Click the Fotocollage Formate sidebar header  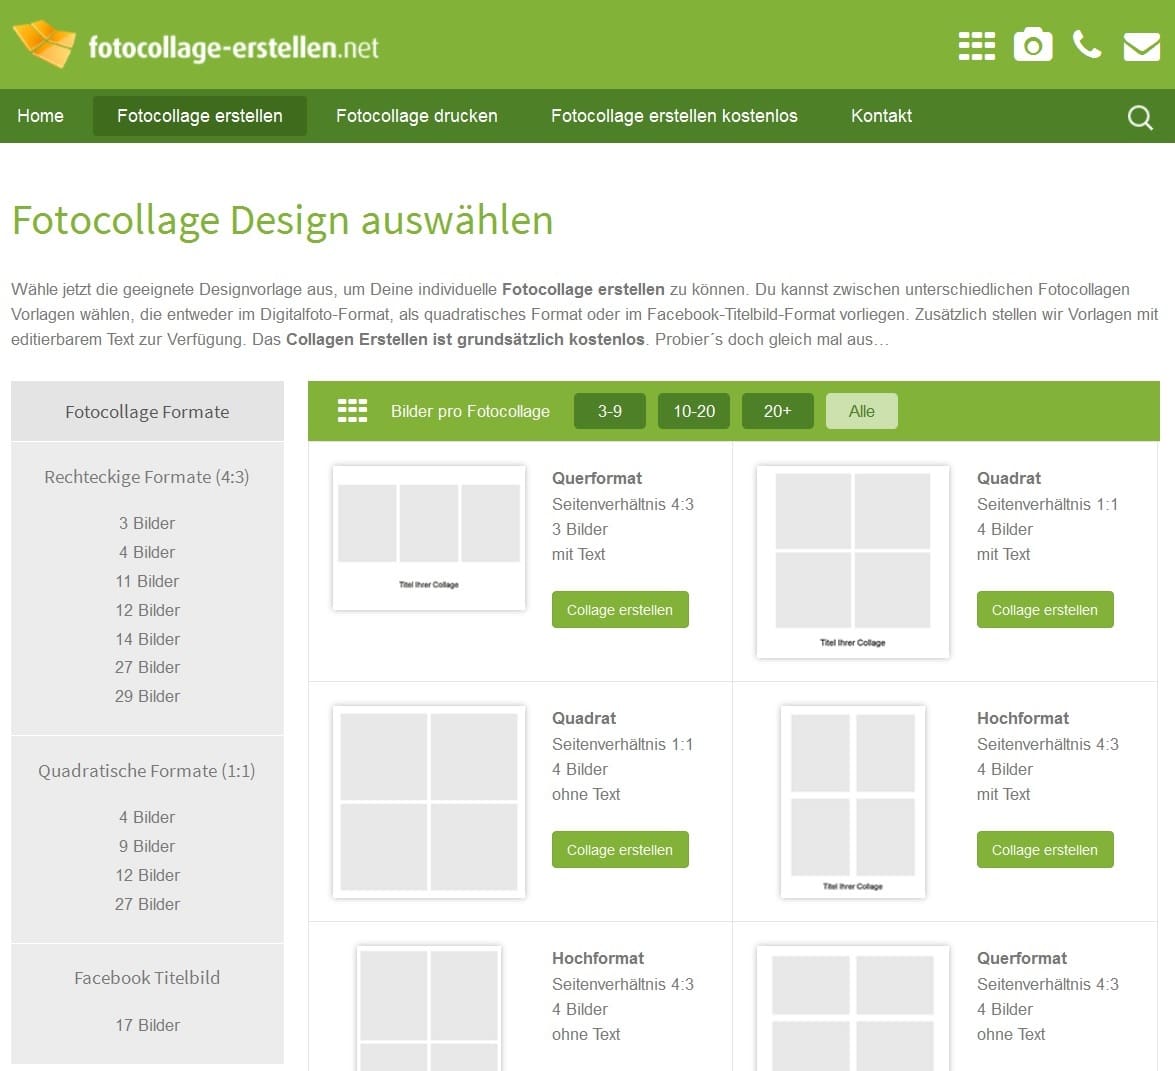tap(147, 411)
